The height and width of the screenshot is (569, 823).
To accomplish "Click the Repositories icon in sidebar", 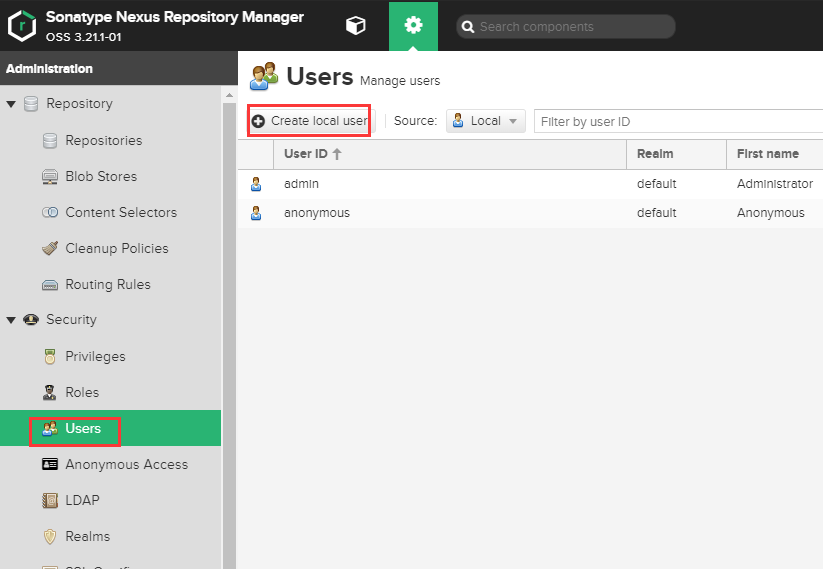I will click(50, 141).
